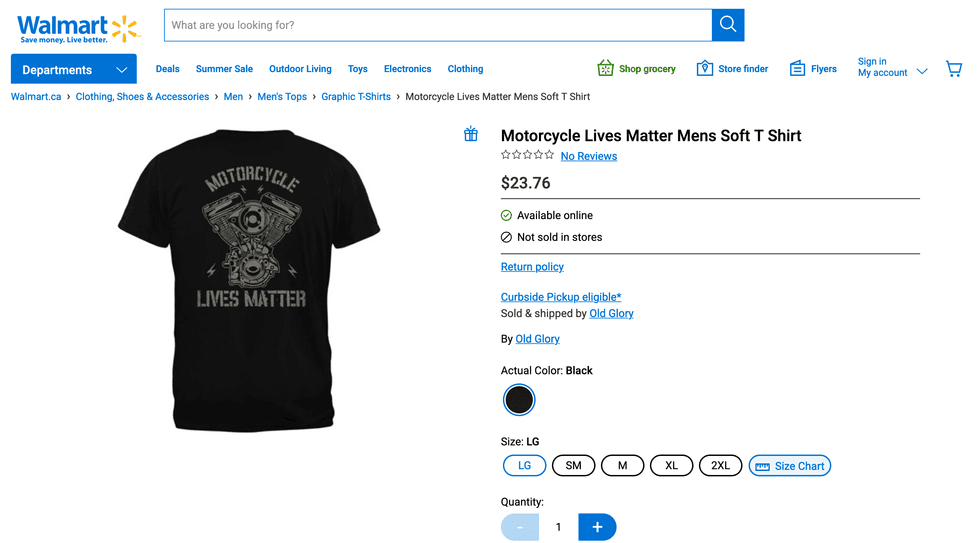Increase quantity with the plus button
Screen dimensions: 980x543
click(597, 527)
